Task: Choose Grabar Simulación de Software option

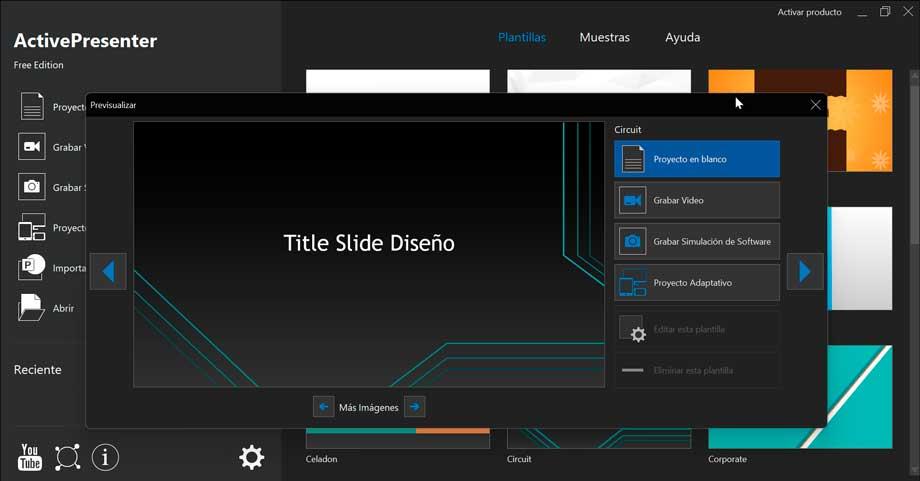Action: (697, 241)
